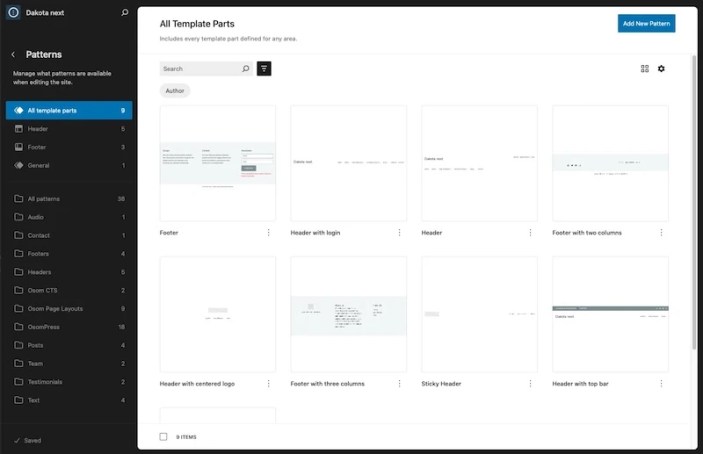This screenshot has height=454, width=703.
Task: Open the Footer with three columns thumbnail
Action: tap(349, 314)
